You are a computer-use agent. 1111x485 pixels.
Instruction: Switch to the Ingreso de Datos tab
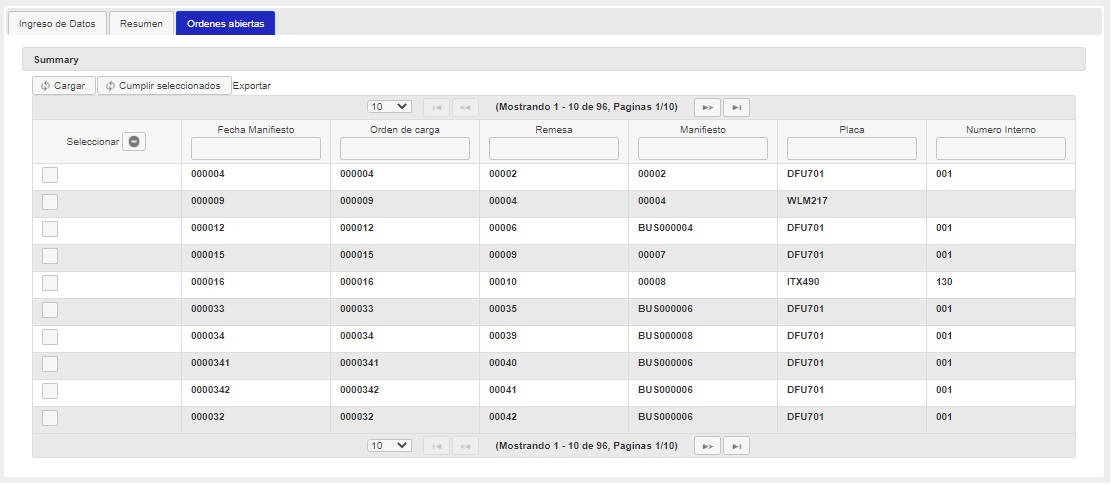click(57, 24)
